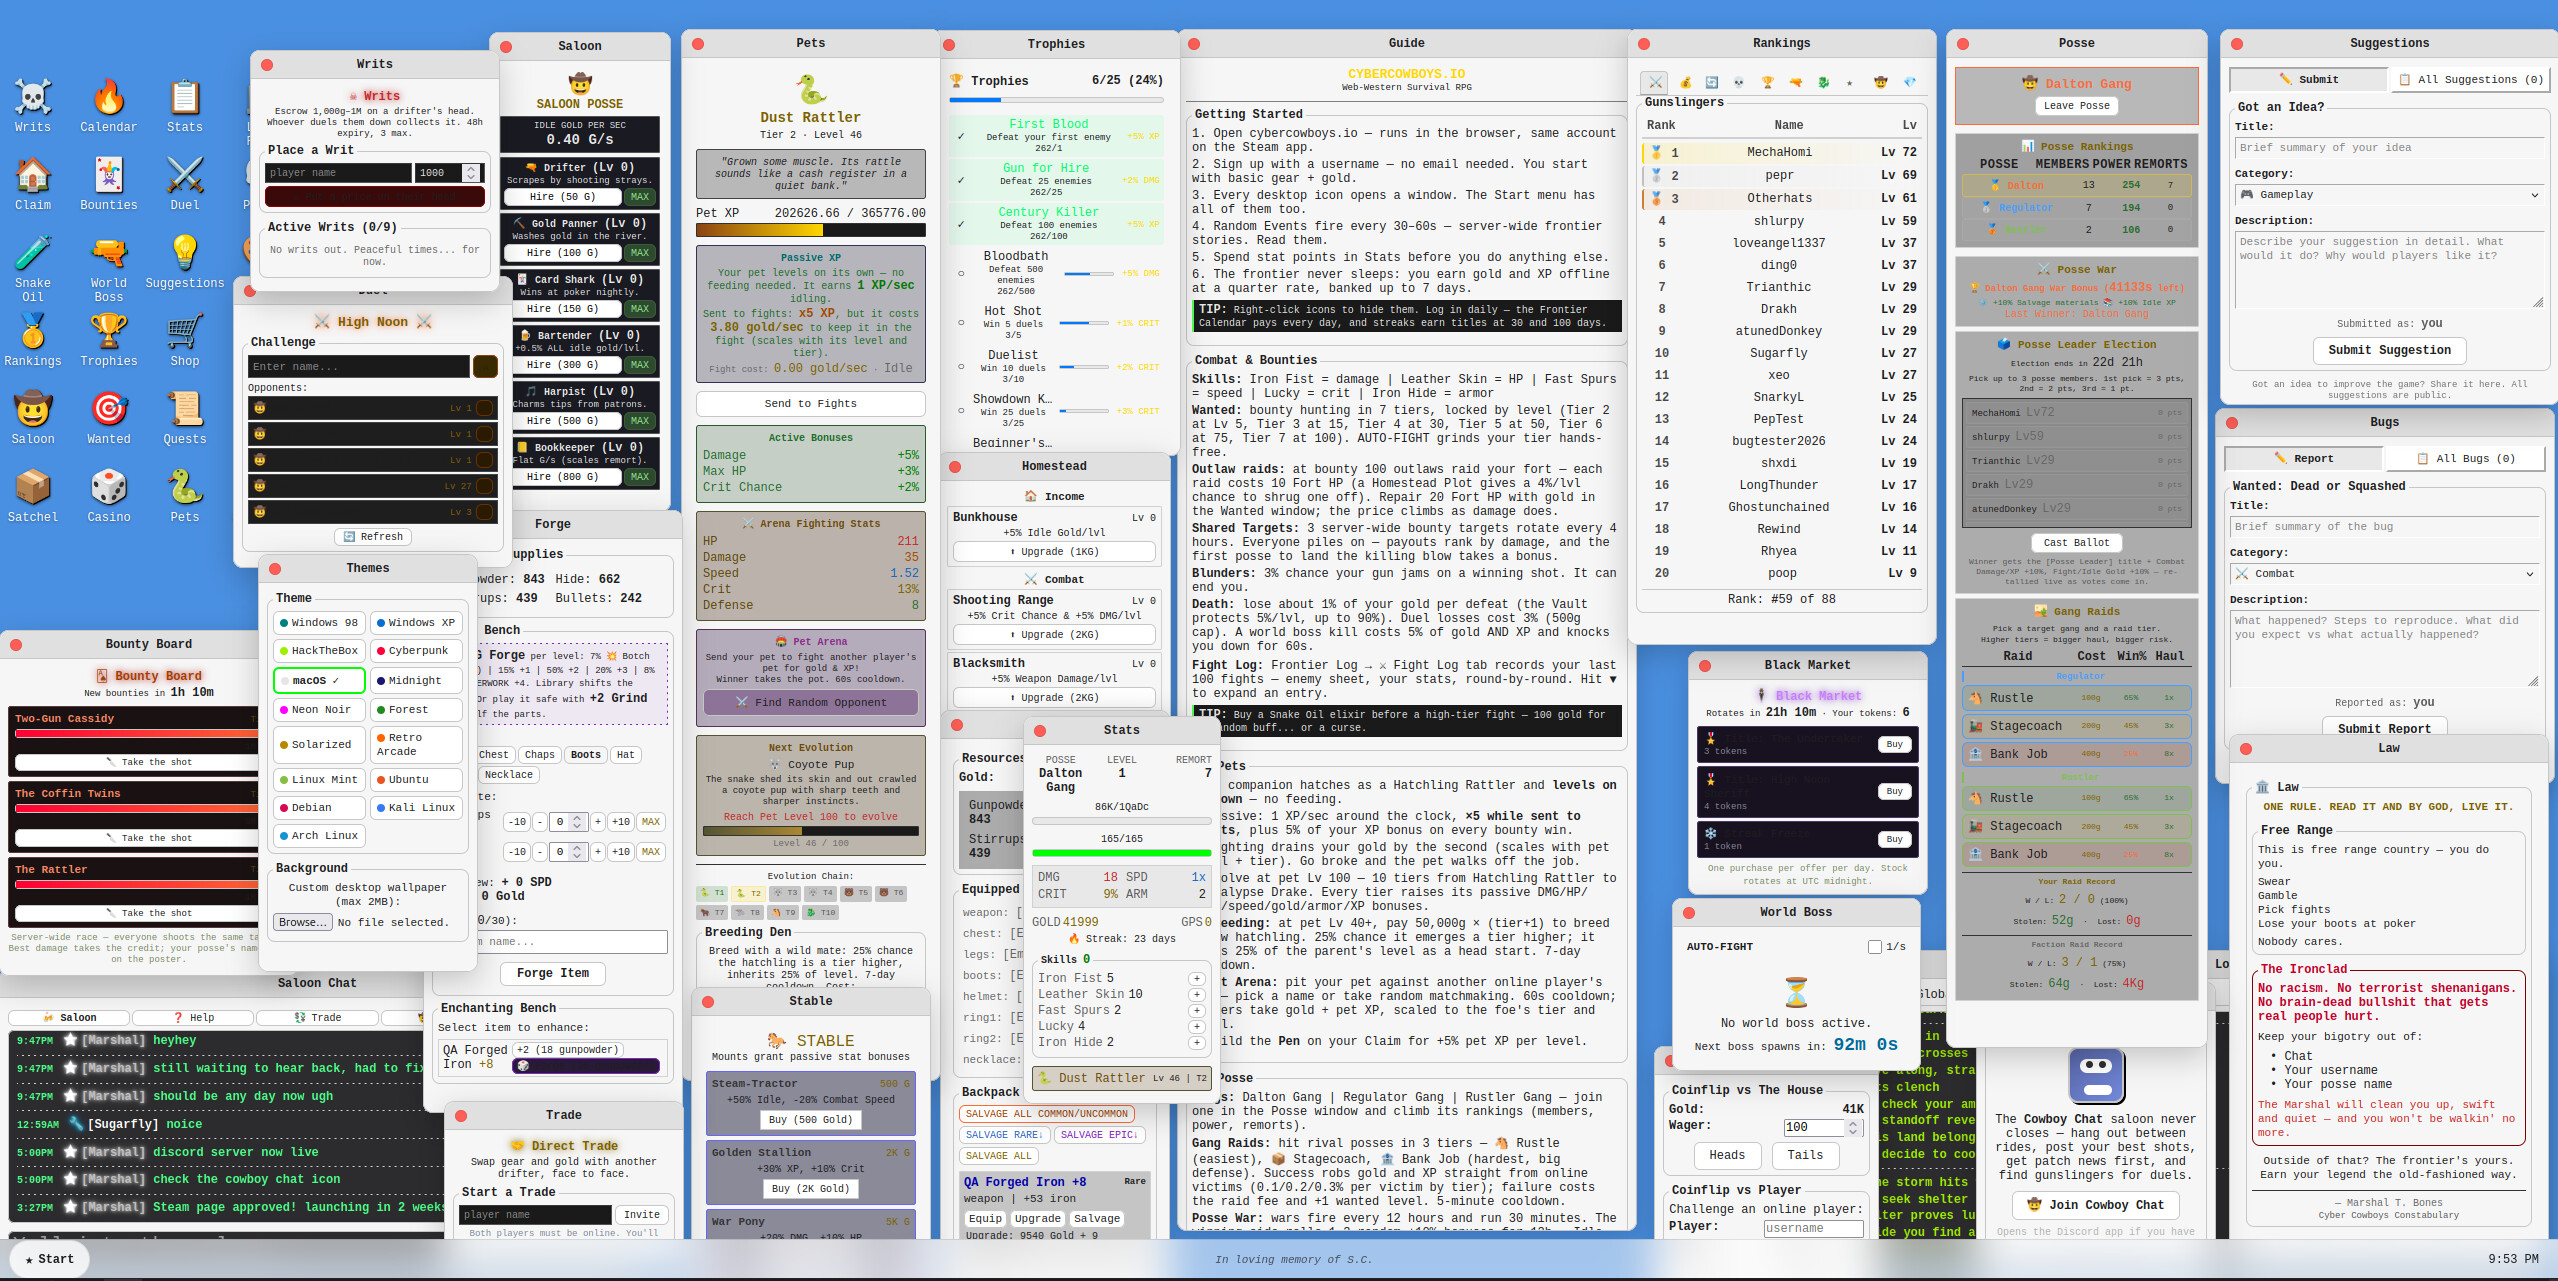Open the Suggestions Category dropdown showing Gameplay

pos(2389,195)
